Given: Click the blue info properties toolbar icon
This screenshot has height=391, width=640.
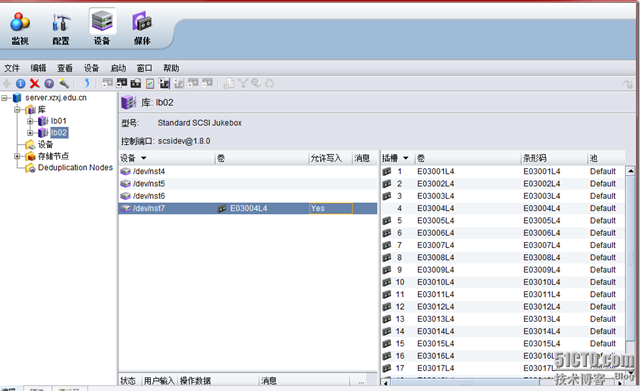Looking at the screenshot, I should click(x=20, y=84).
